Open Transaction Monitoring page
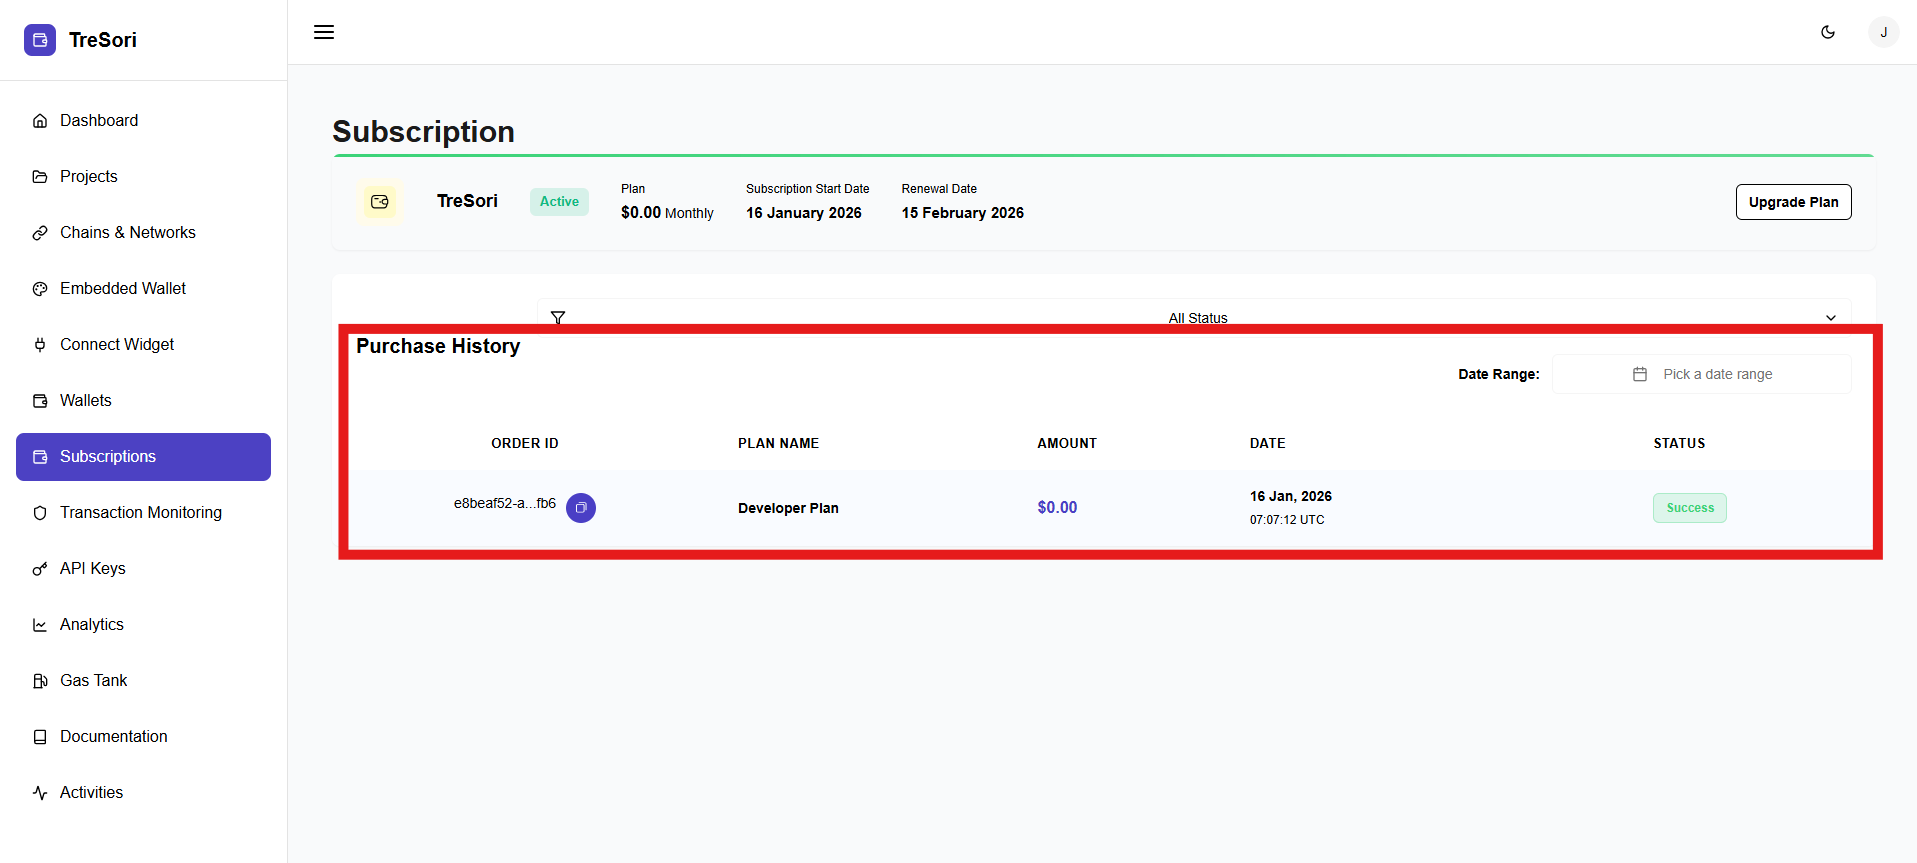The image size is (1917, 863). point(140,512)
